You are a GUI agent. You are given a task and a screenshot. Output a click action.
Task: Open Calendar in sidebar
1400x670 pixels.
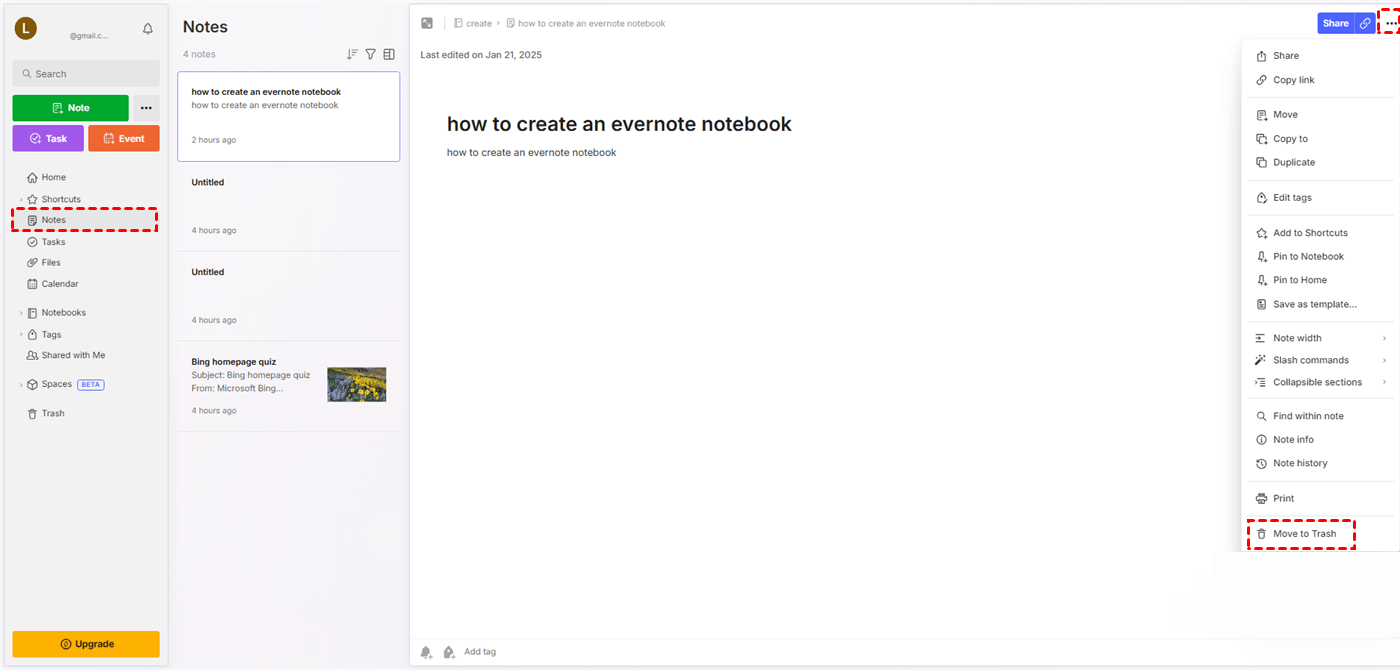pyautogui.click(x=60, y=284)
